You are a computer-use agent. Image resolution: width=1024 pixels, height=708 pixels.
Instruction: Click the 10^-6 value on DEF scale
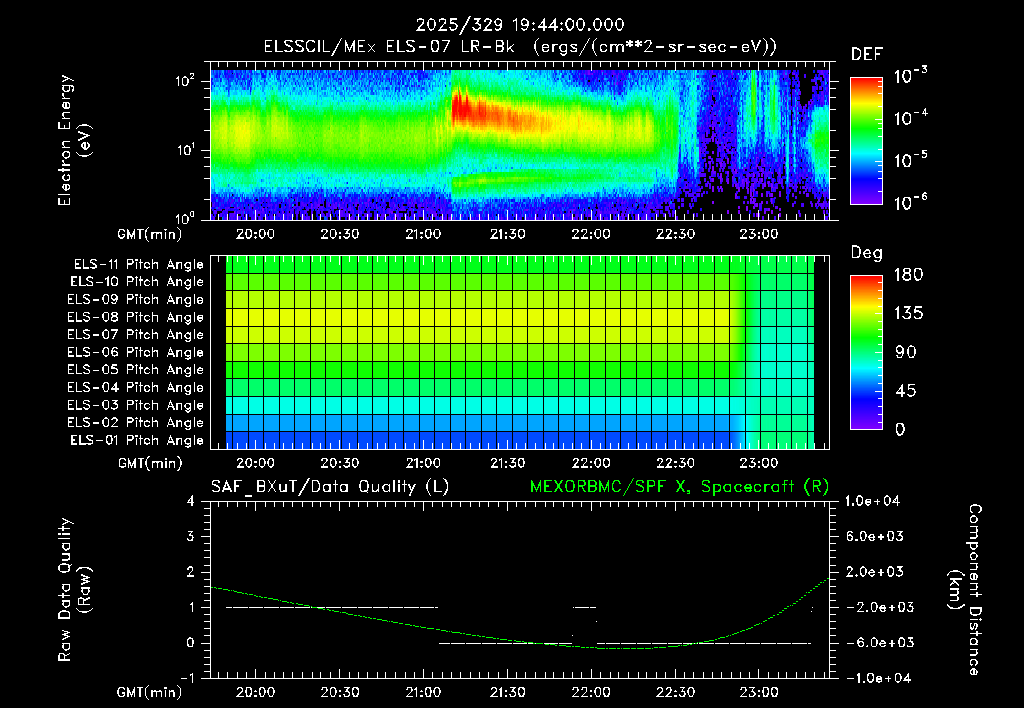tap(910, 202)
